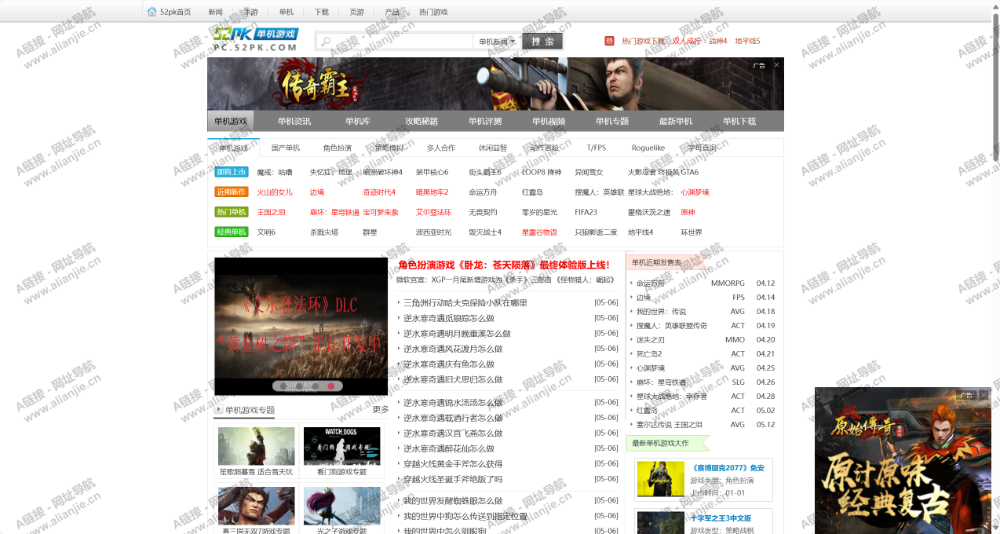Switch to the 国产单机 tab
Image resolution: width=1000 pixels, height=534 pixels.
coord(285,147)
